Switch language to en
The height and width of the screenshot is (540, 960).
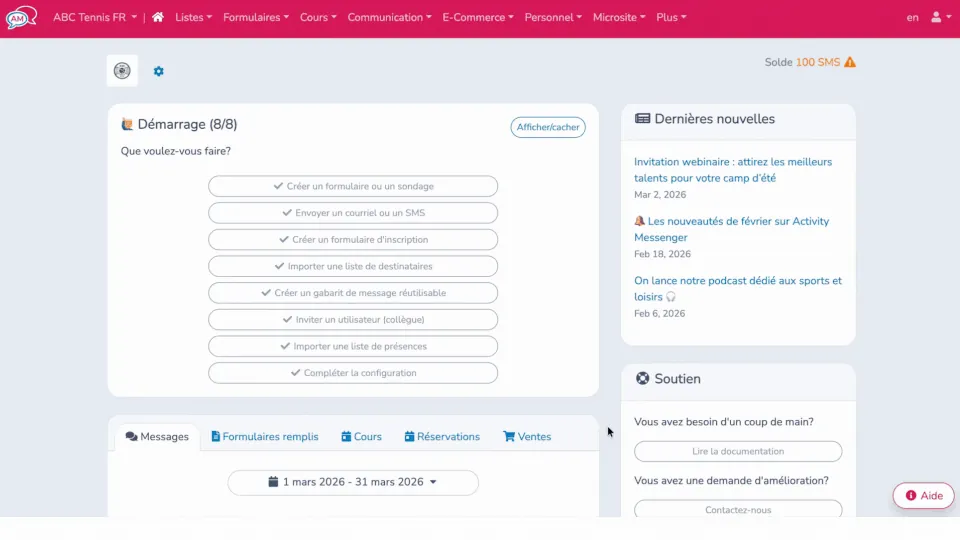[912, 18]
